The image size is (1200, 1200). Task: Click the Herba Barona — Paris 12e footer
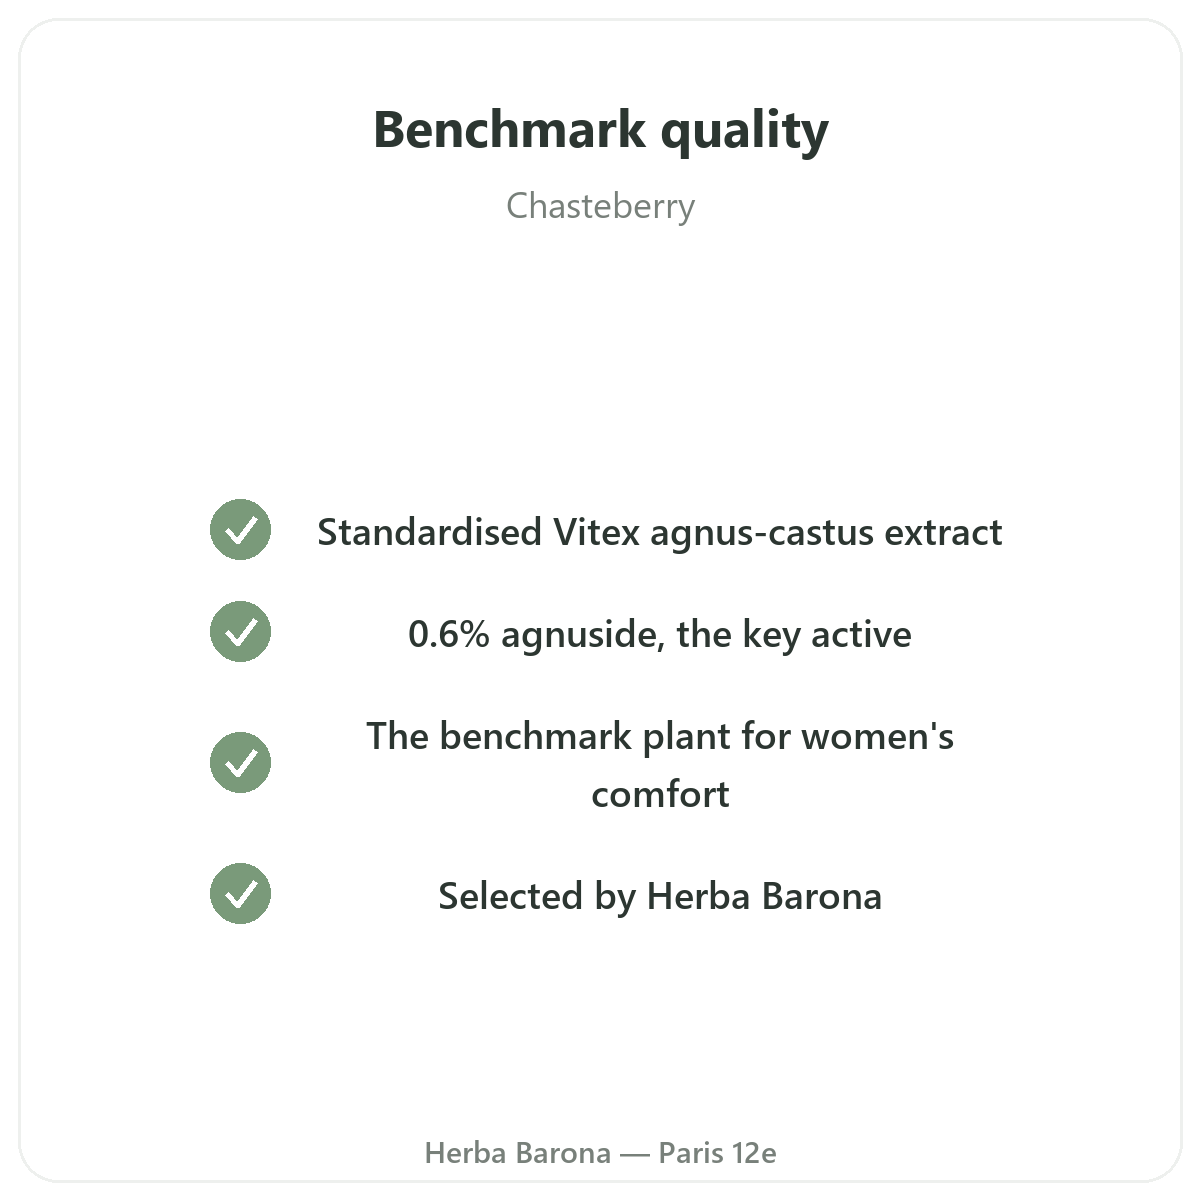(600, 1153)
